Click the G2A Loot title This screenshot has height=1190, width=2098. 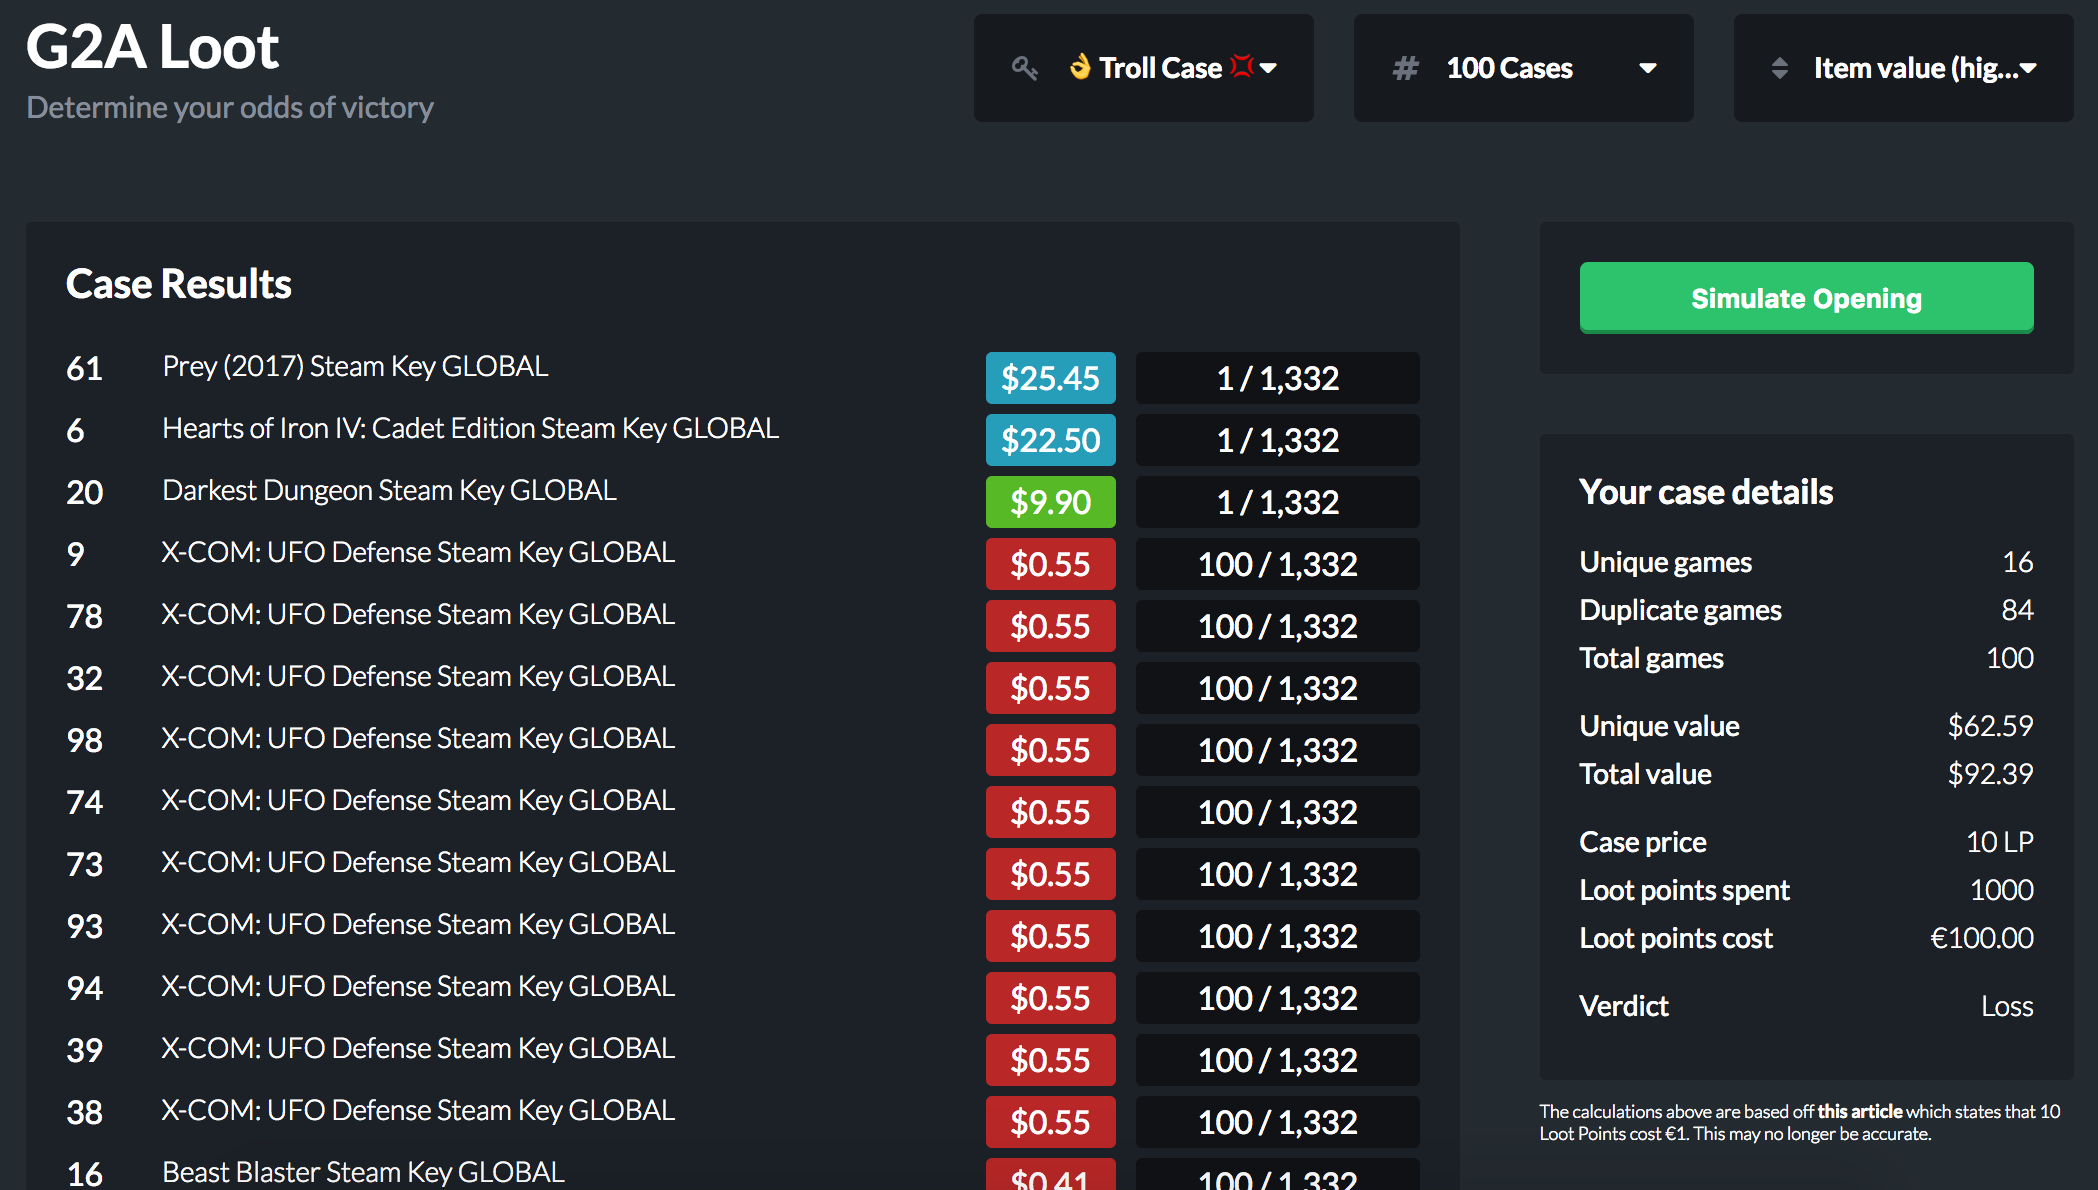point(152,47)
